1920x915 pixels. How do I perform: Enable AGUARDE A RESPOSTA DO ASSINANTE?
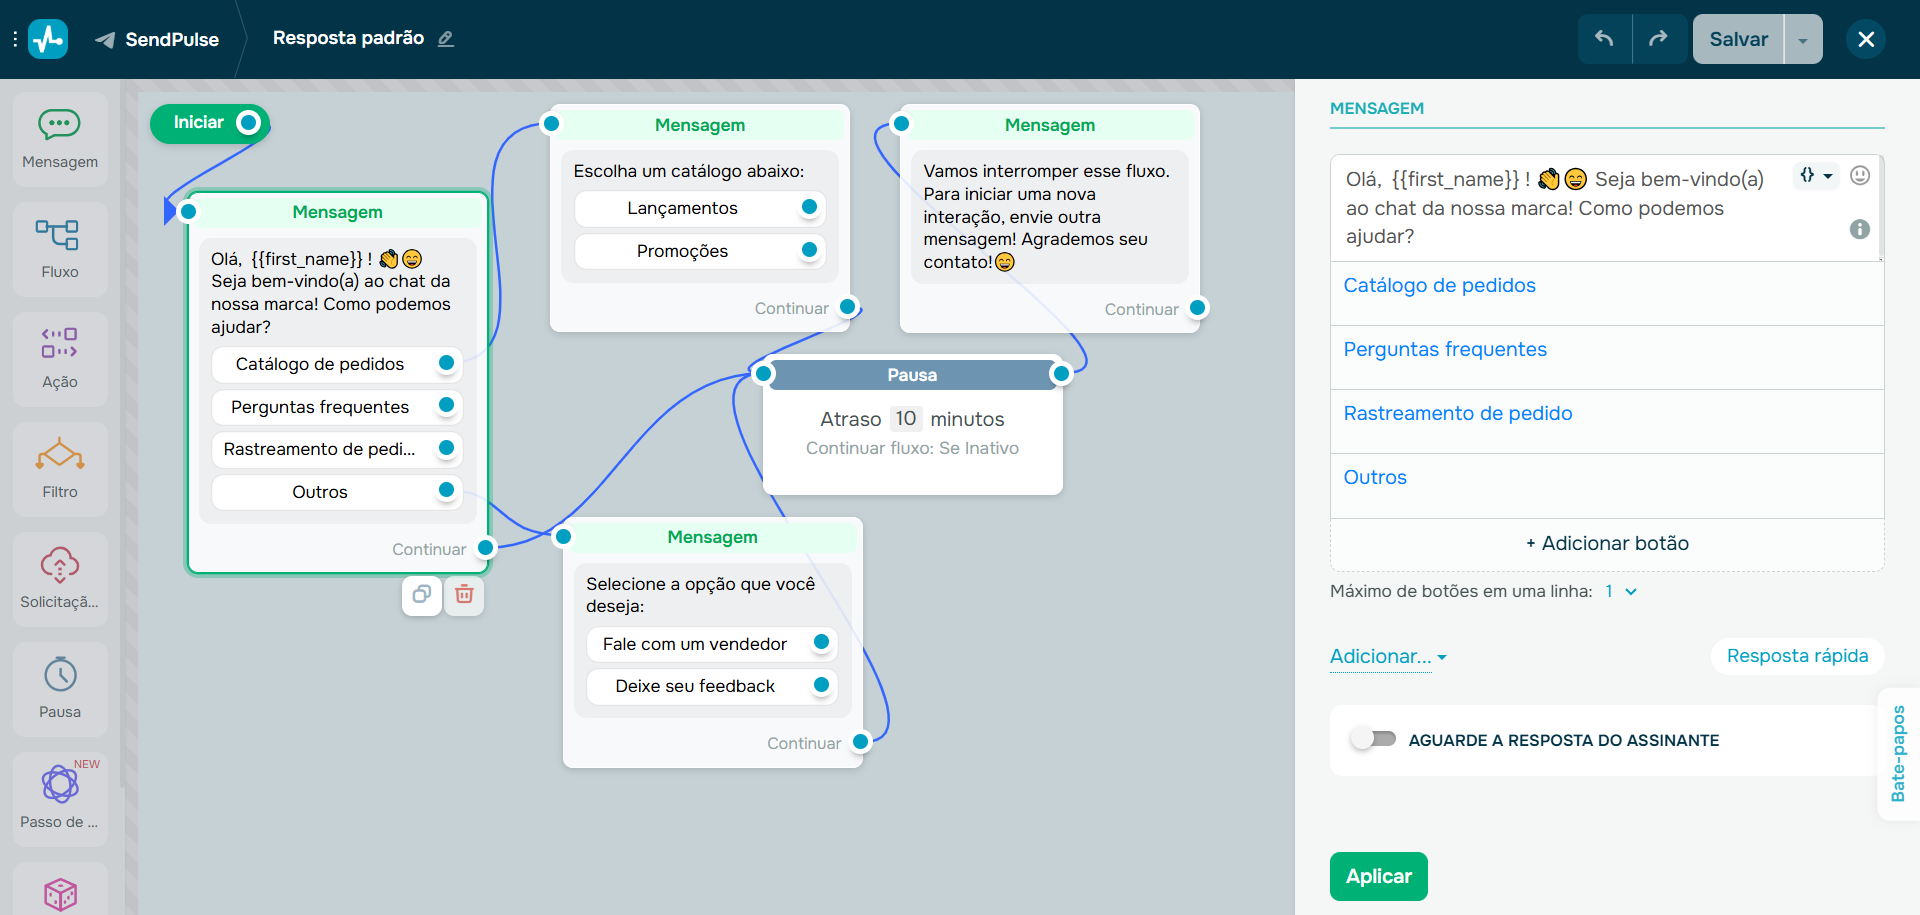[x=1373, y=739]
